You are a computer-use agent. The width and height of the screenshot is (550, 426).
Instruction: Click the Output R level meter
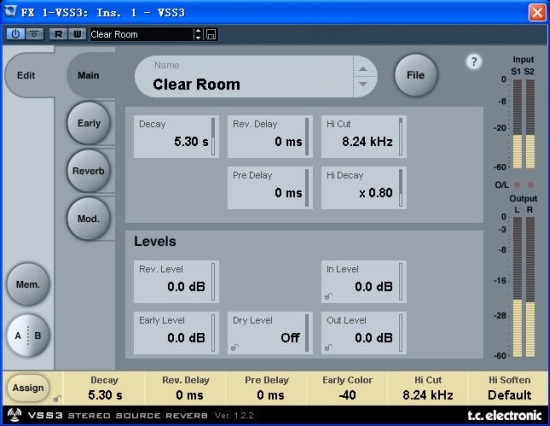(530, 287)
